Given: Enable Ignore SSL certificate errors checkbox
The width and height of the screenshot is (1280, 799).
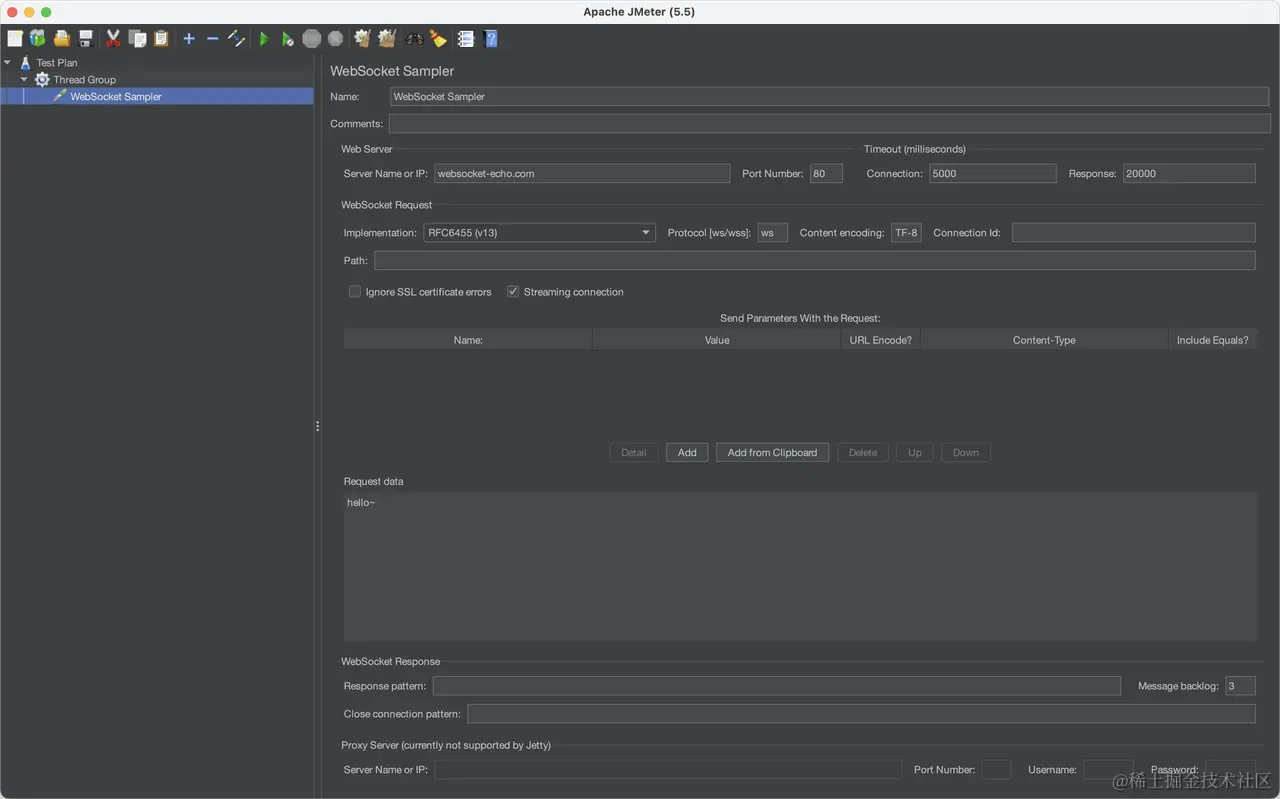Looking at the screenshot, I should tap(354, 292).
